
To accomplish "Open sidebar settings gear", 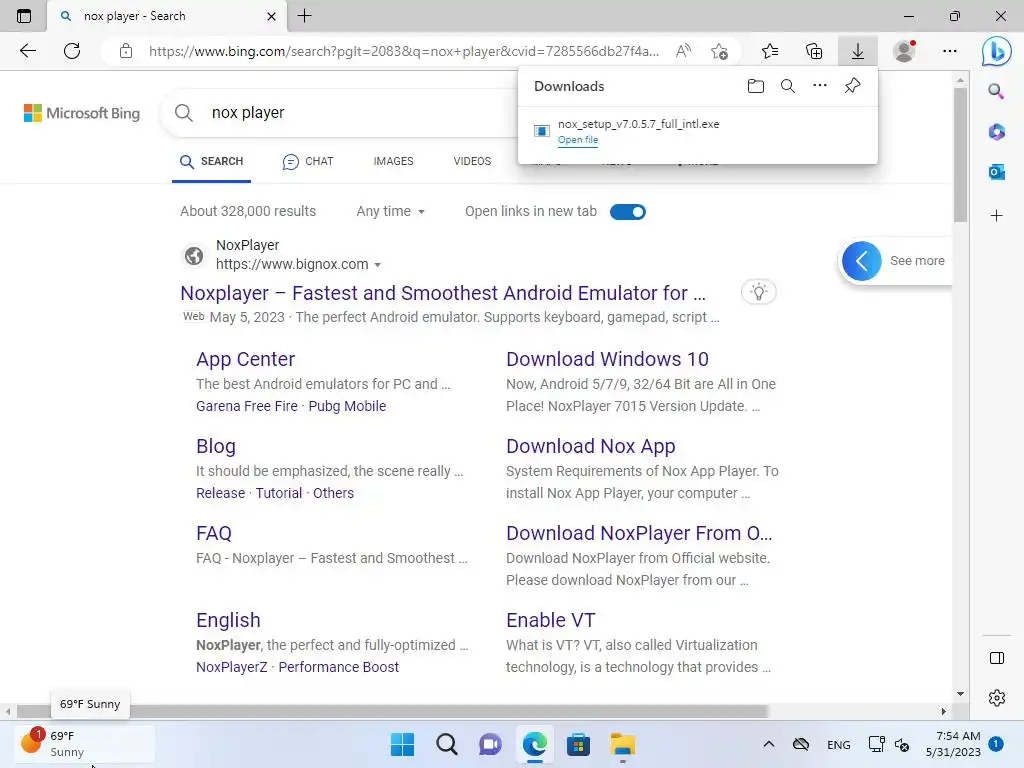I will (997, 698).
